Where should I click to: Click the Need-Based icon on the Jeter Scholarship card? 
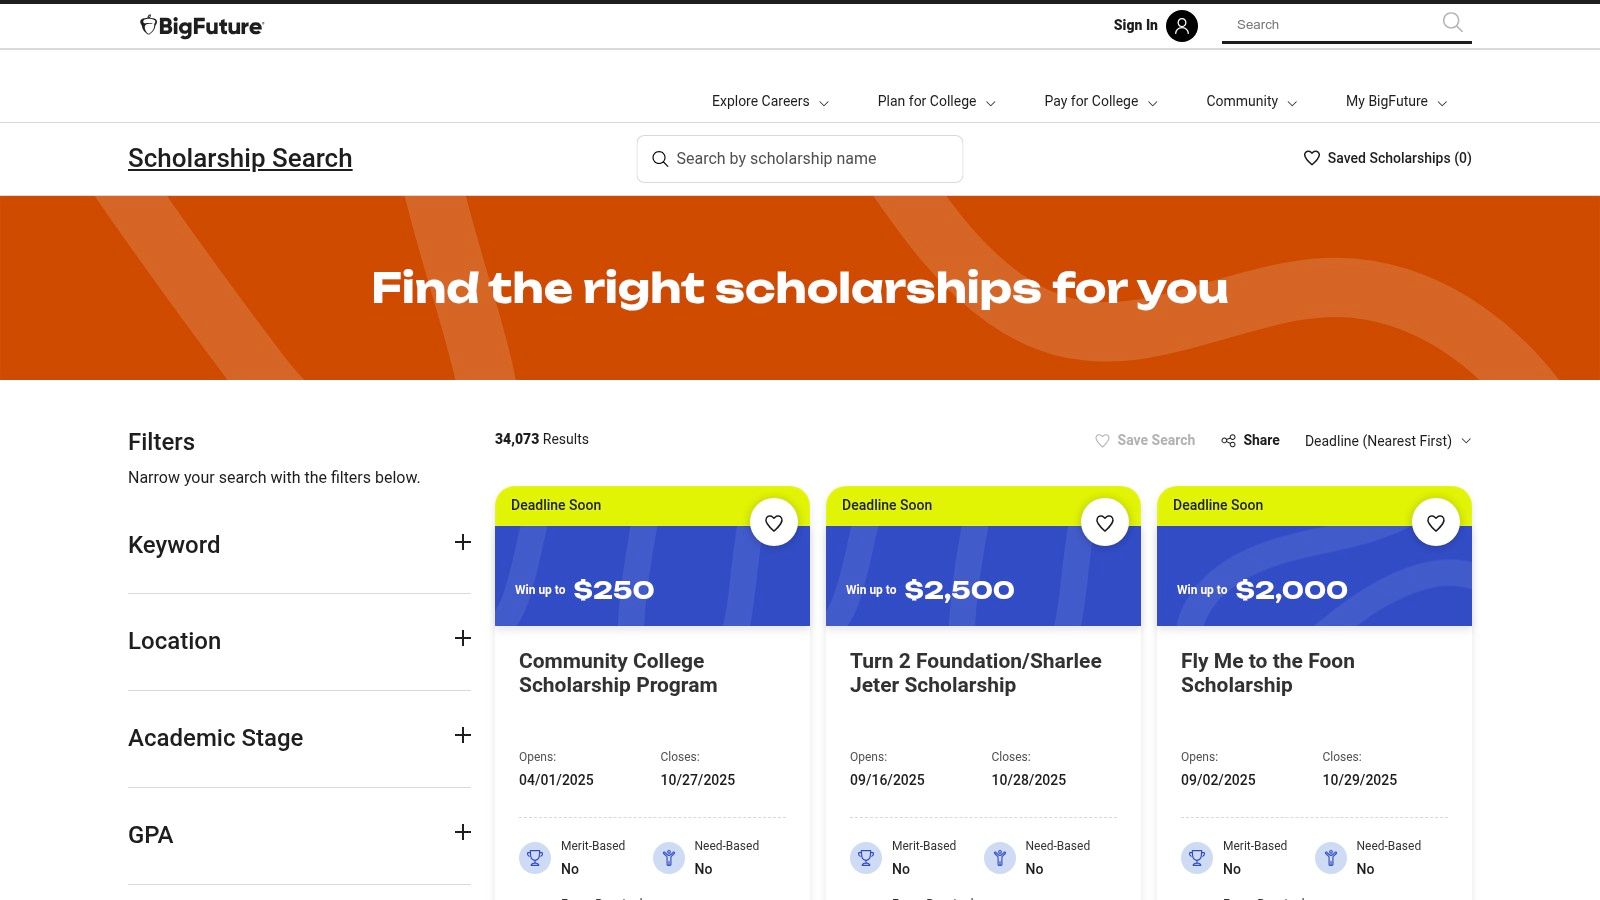(x=999, y=857)
